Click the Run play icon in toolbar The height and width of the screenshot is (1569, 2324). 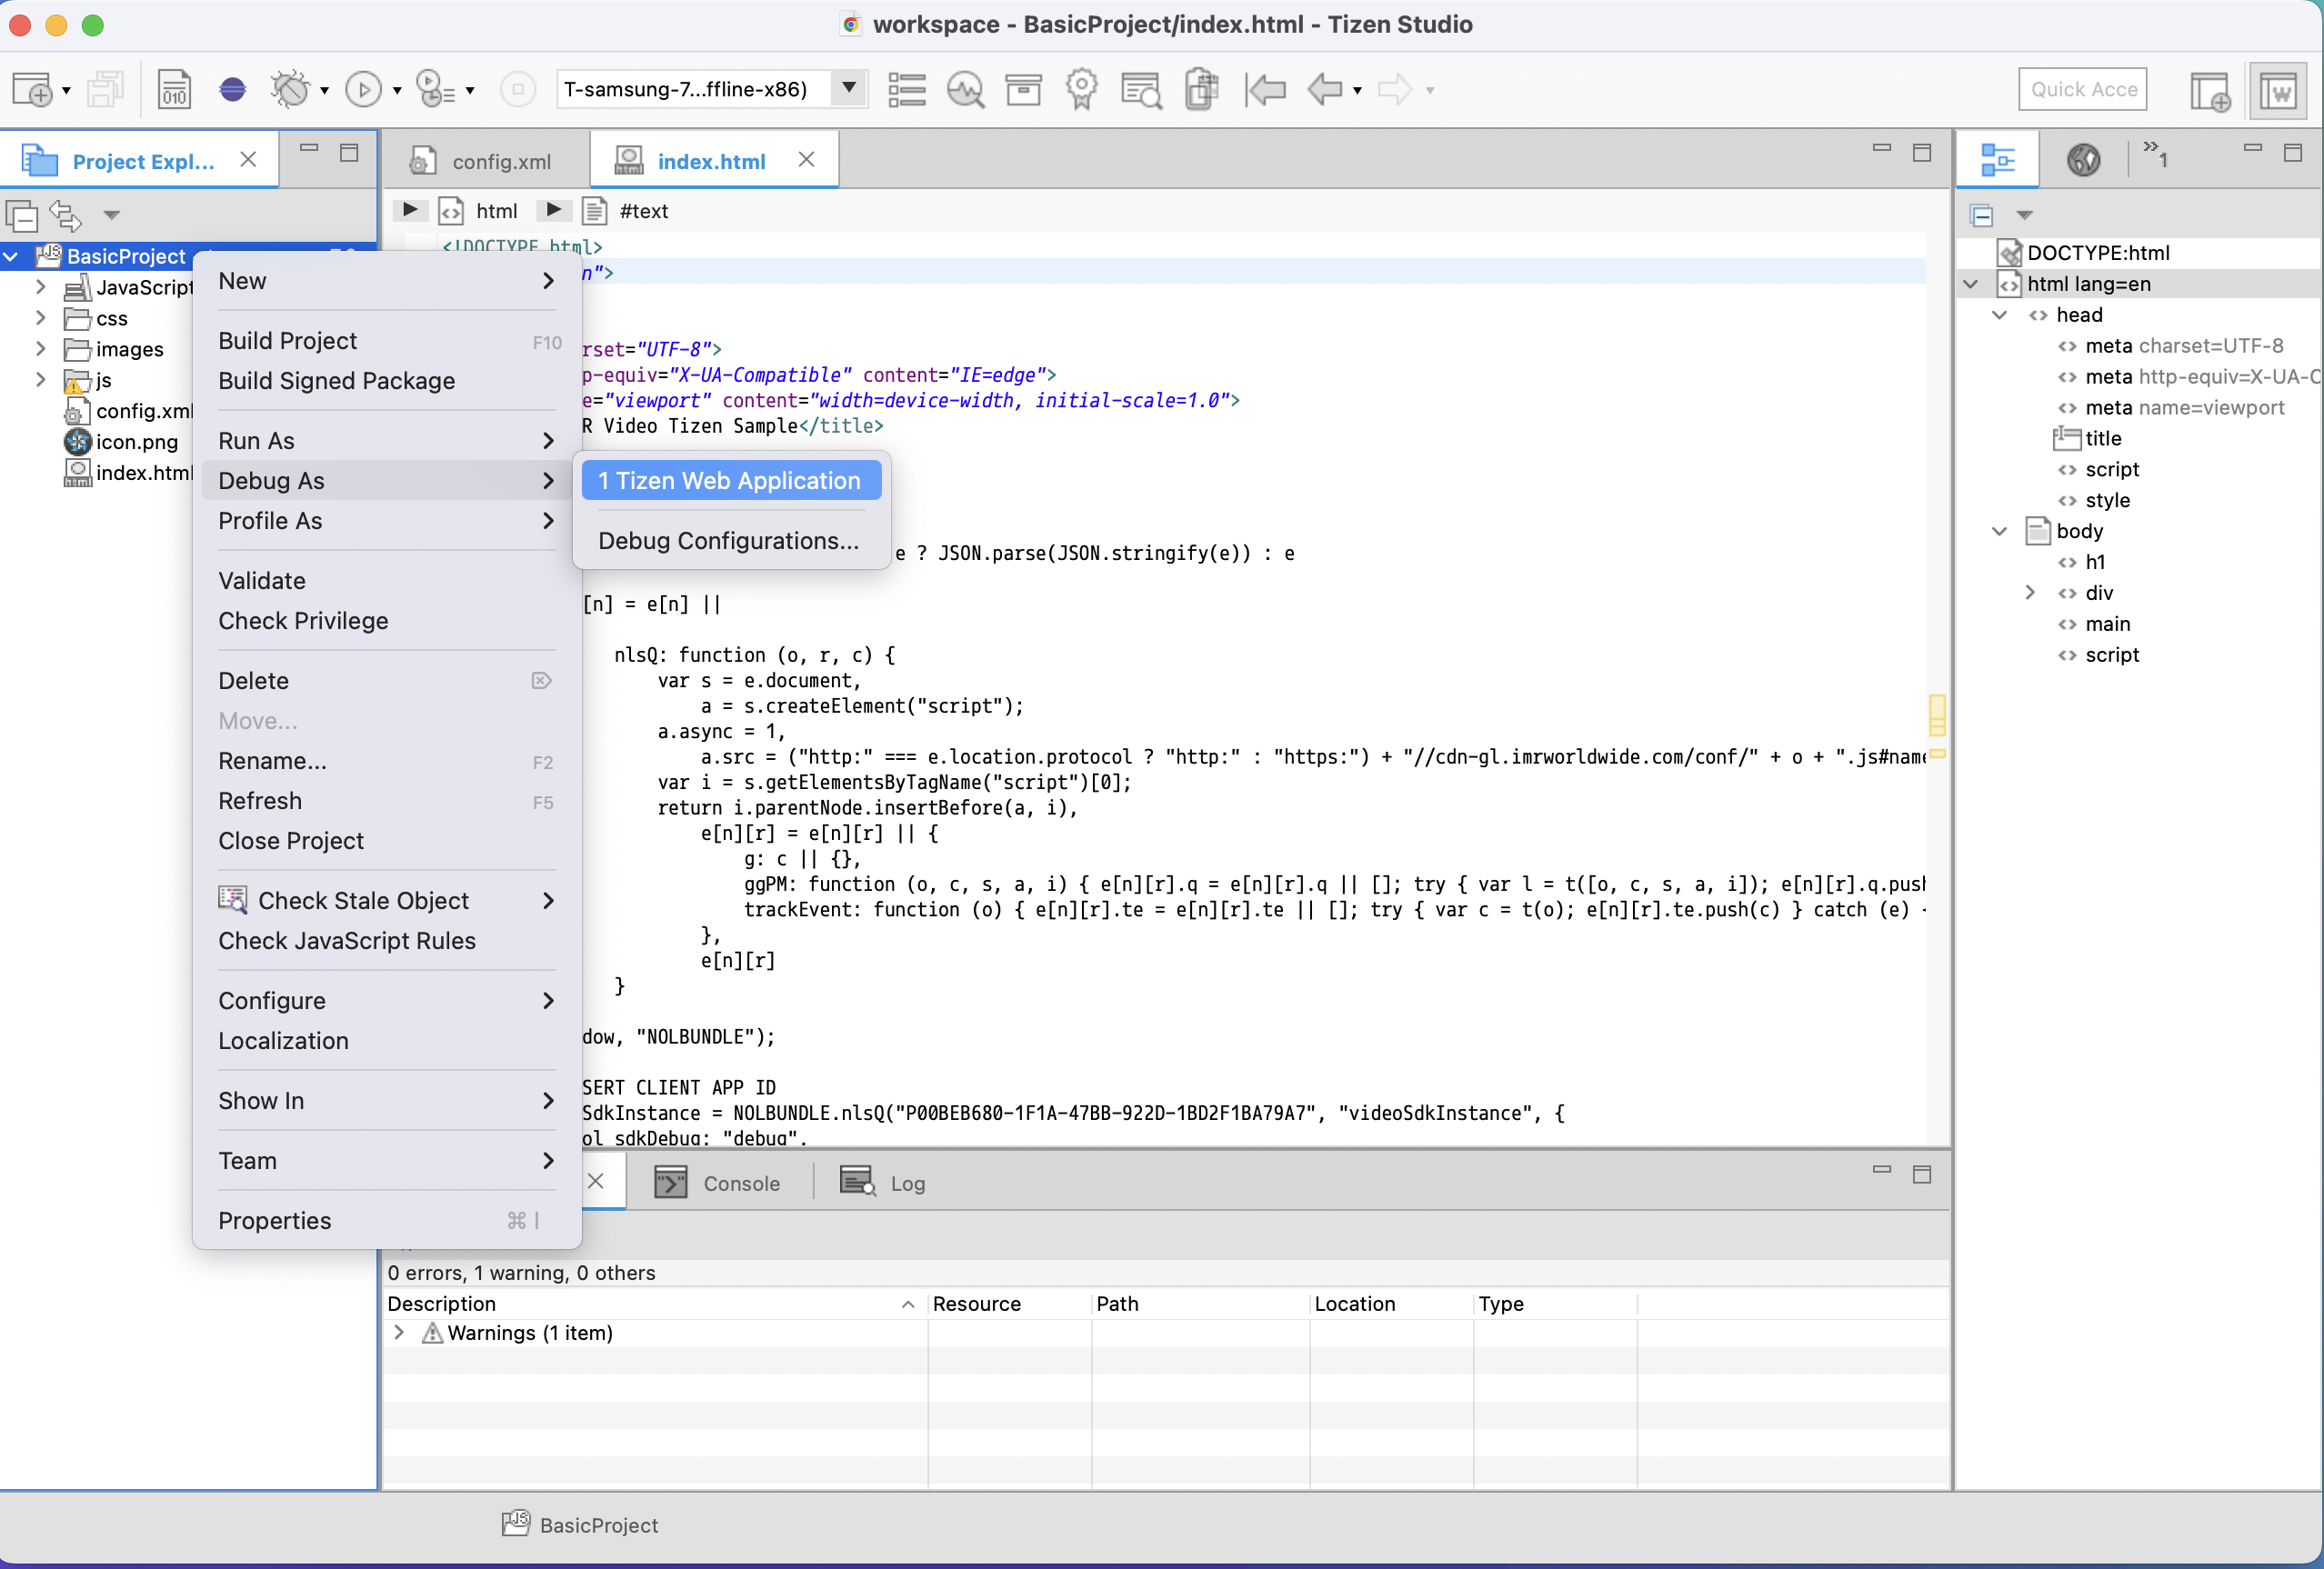363,89
